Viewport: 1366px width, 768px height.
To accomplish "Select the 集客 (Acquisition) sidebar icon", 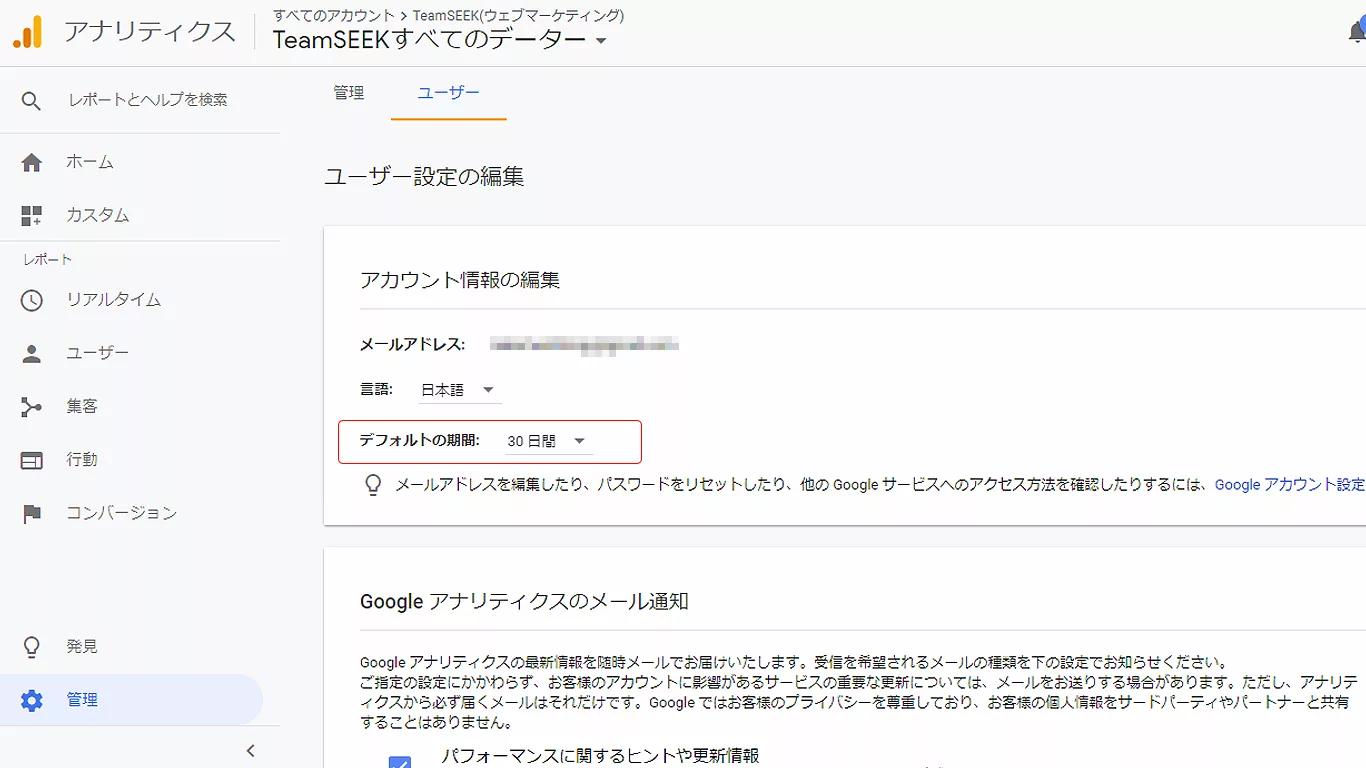I will [31, 405].
